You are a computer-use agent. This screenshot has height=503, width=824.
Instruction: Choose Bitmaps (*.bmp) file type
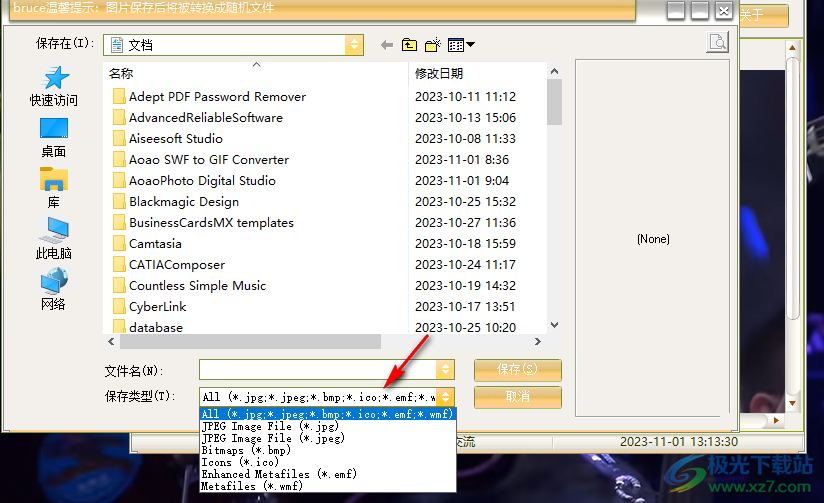[327, 450]
